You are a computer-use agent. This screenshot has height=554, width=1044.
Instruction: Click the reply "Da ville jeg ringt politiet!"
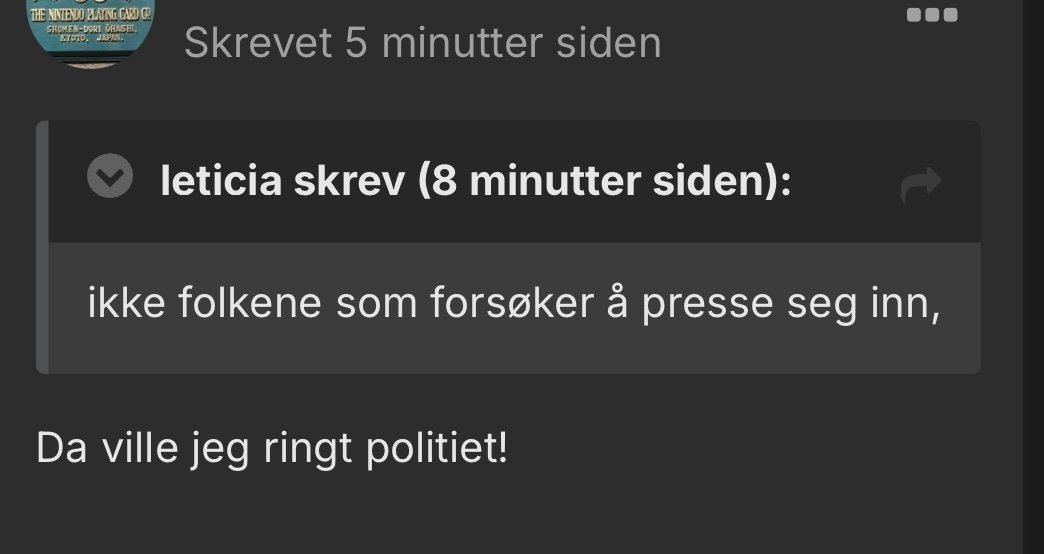click(272, 449)
